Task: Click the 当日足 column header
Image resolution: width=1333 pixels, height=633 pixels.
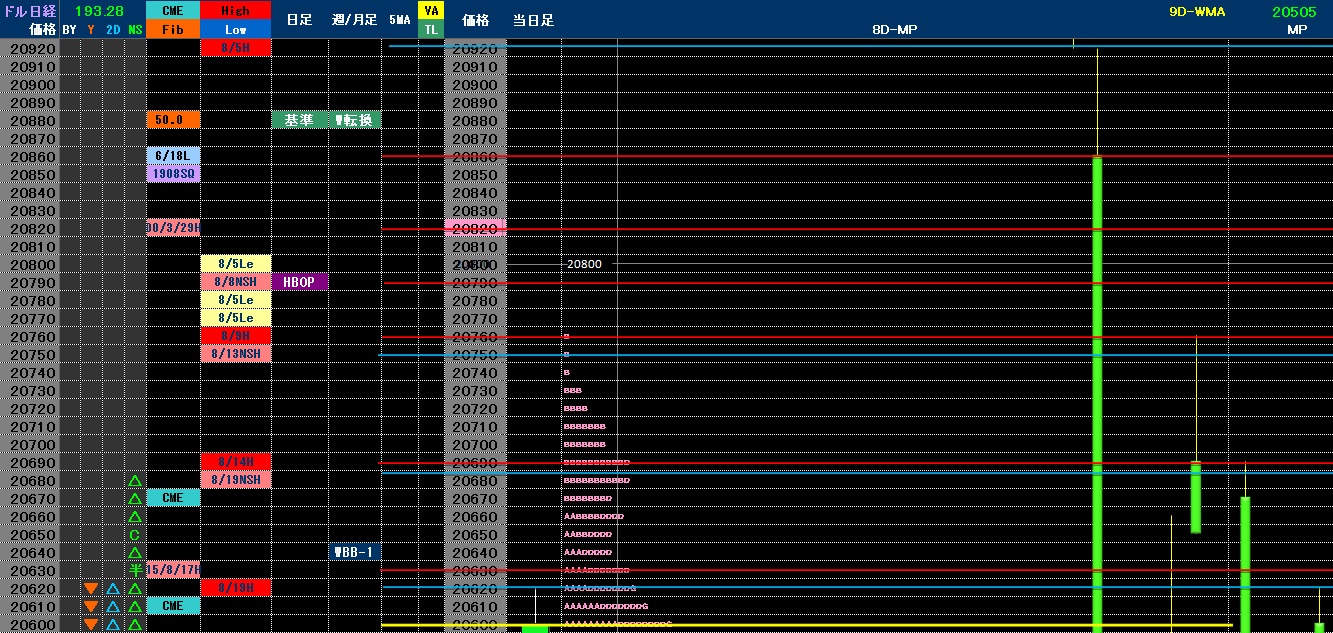Action: [533, 20]
